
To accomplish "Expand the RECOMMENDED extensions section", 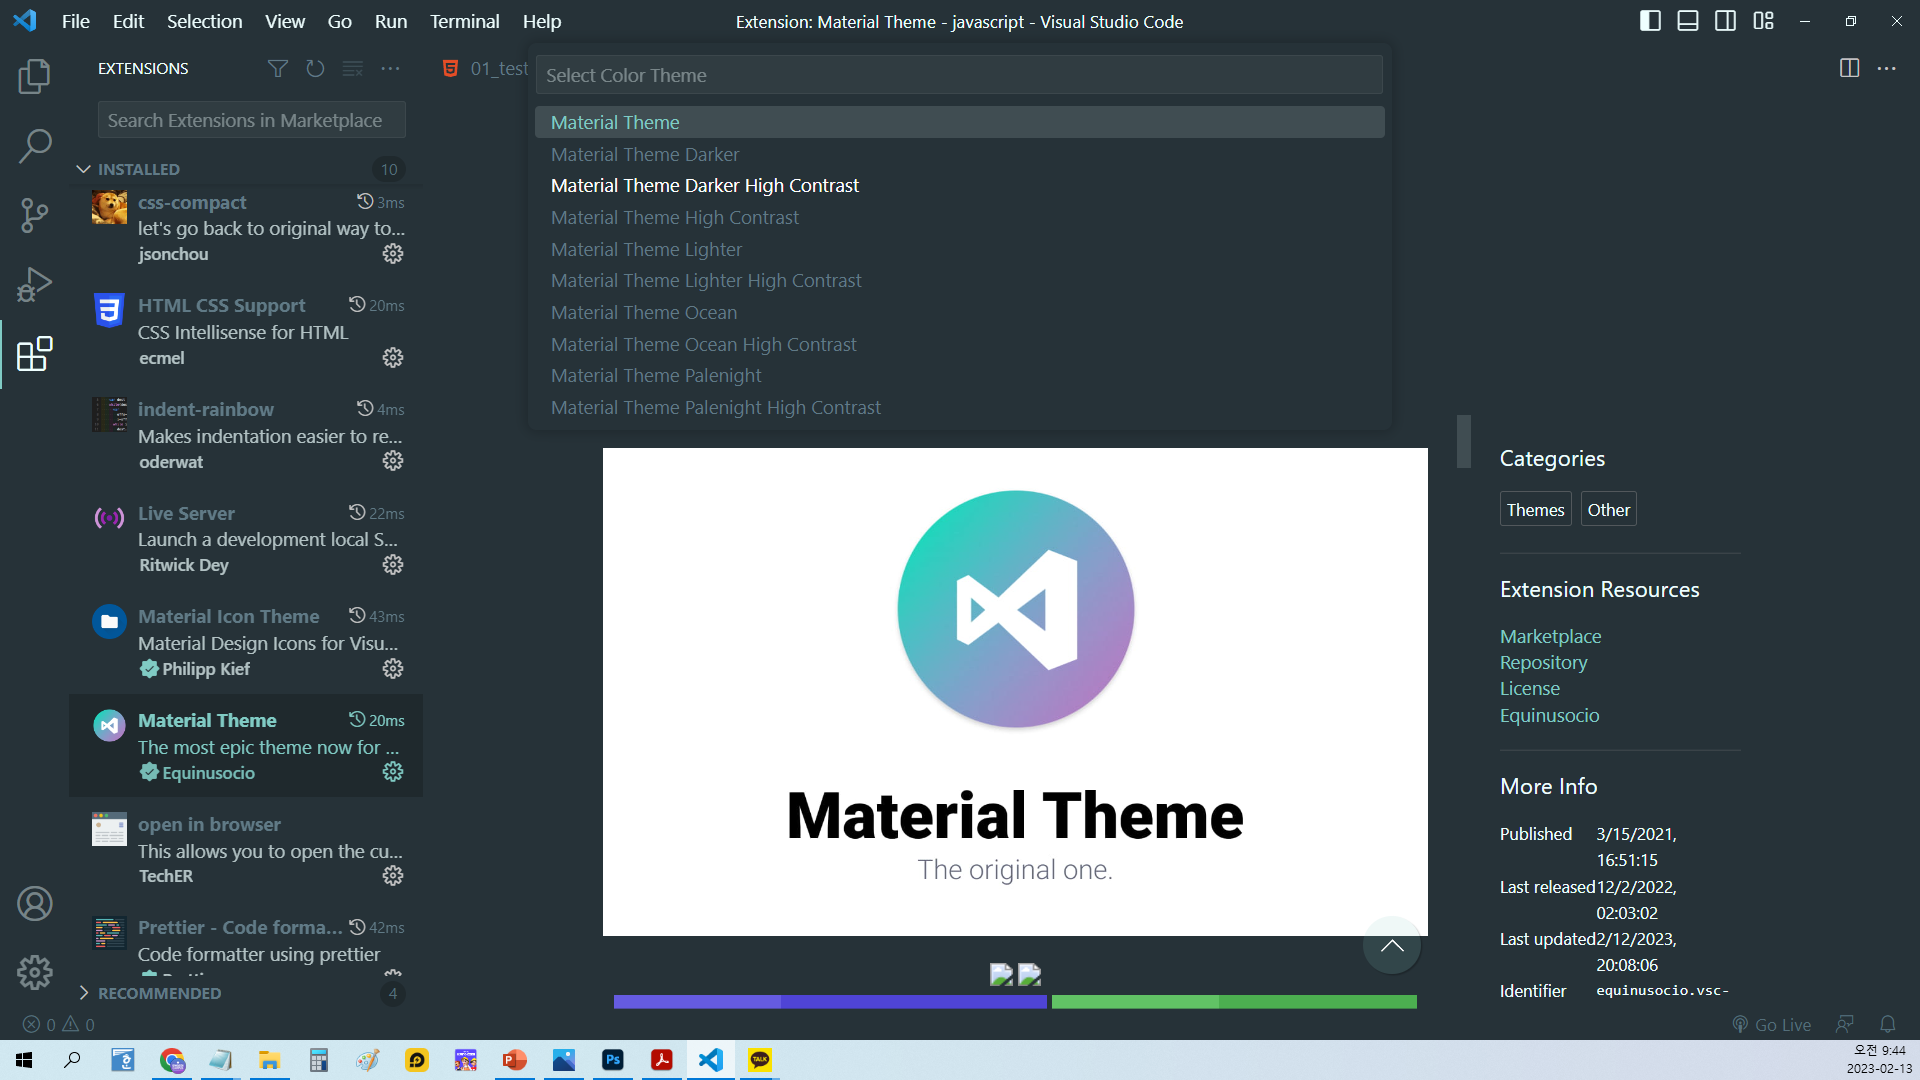I will tap(84, 993).
